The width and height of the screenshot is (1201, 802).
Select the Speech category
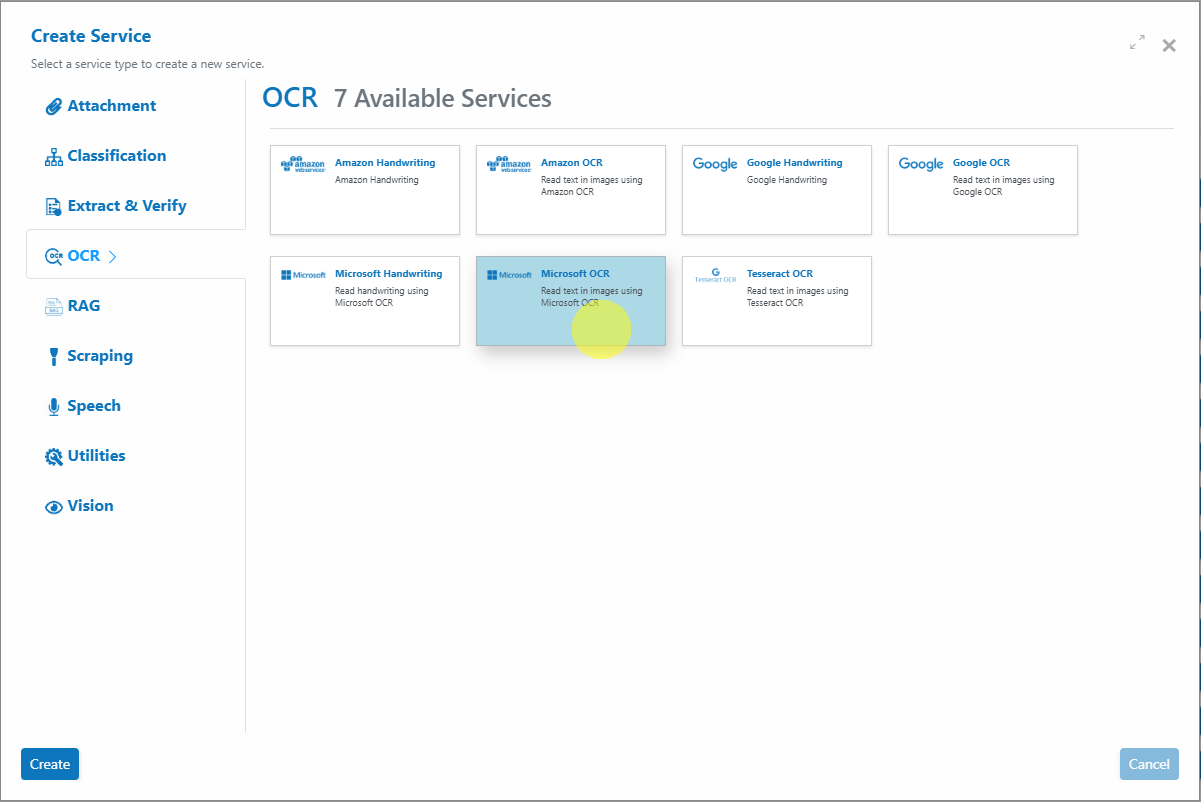[94, 406]
